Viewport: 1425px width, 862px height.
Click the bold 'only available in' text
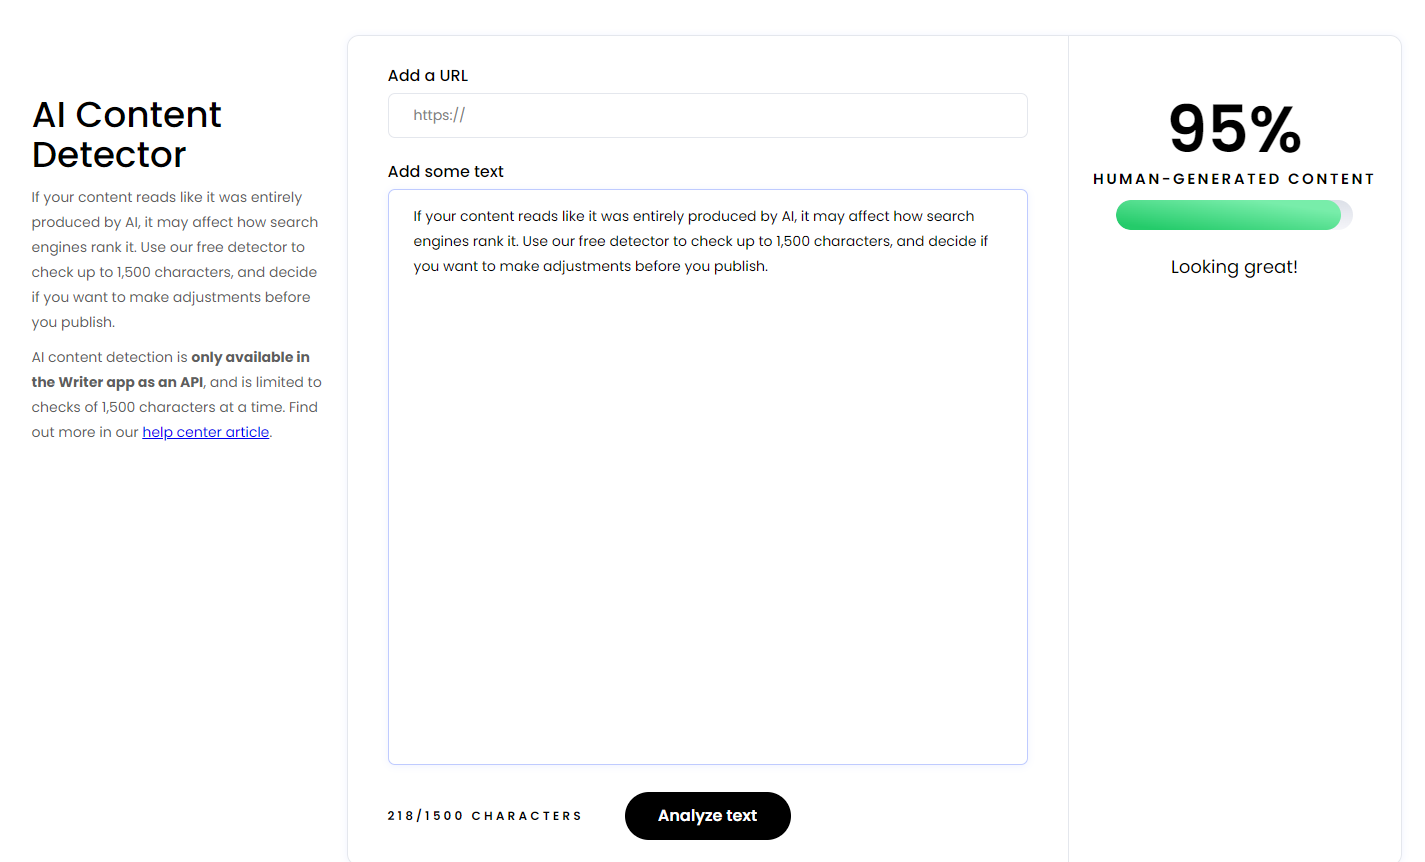click(x=250, y=357)
